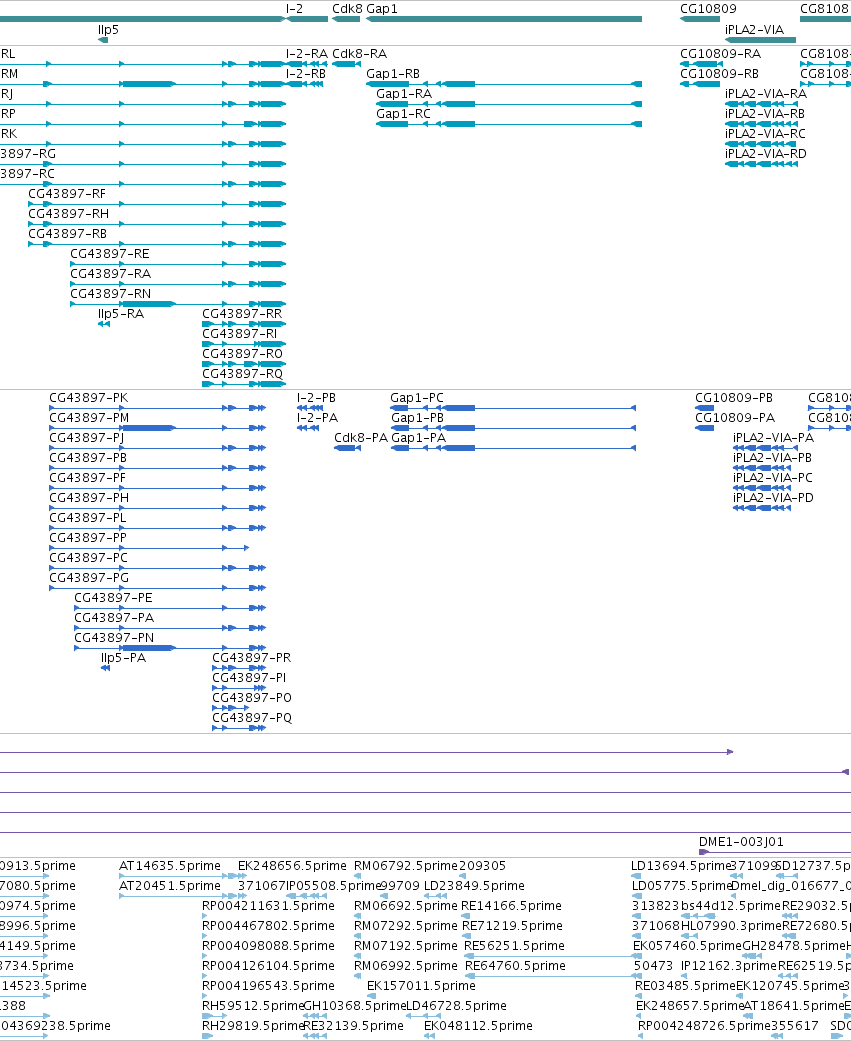Click the Ilp5 gene feature

(103, 40)
